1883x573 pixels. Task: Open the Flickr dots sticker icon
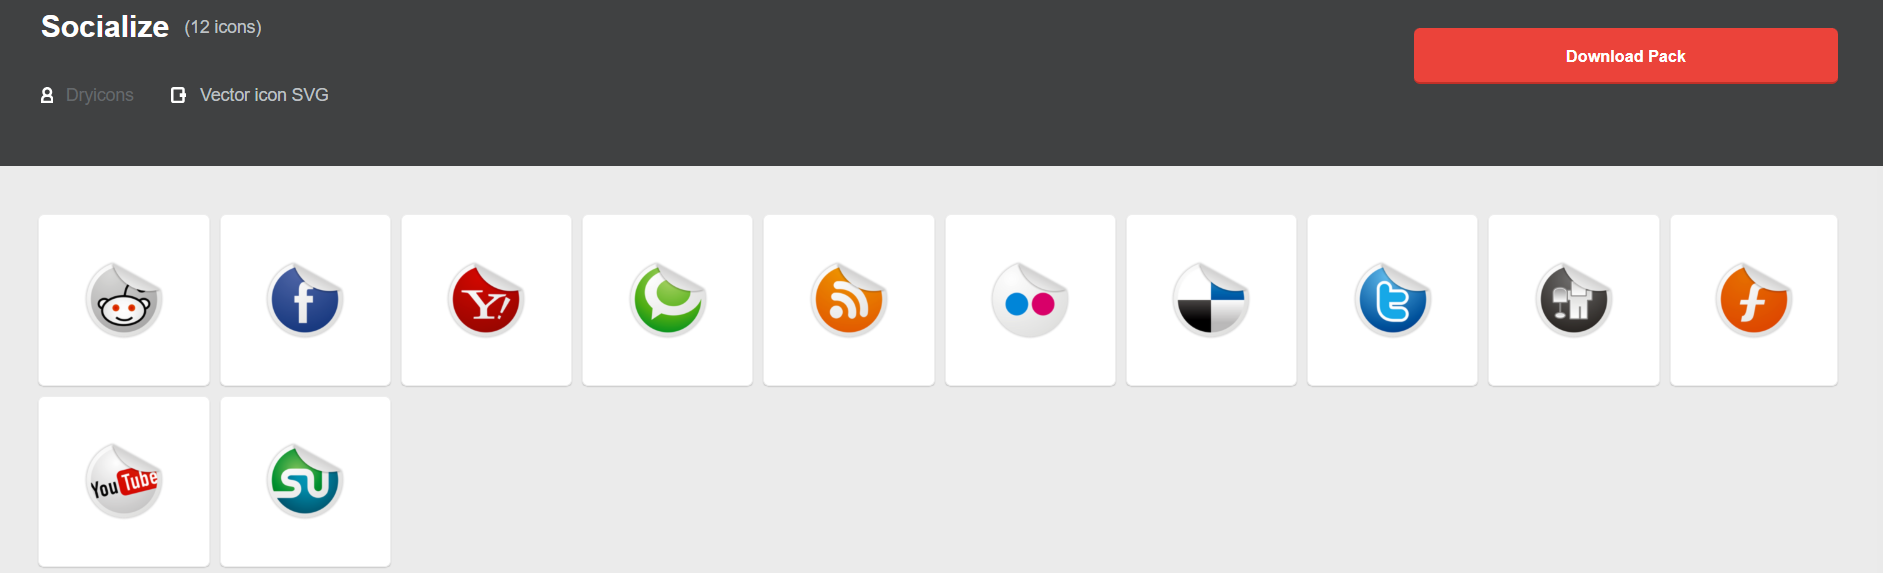1030,300
